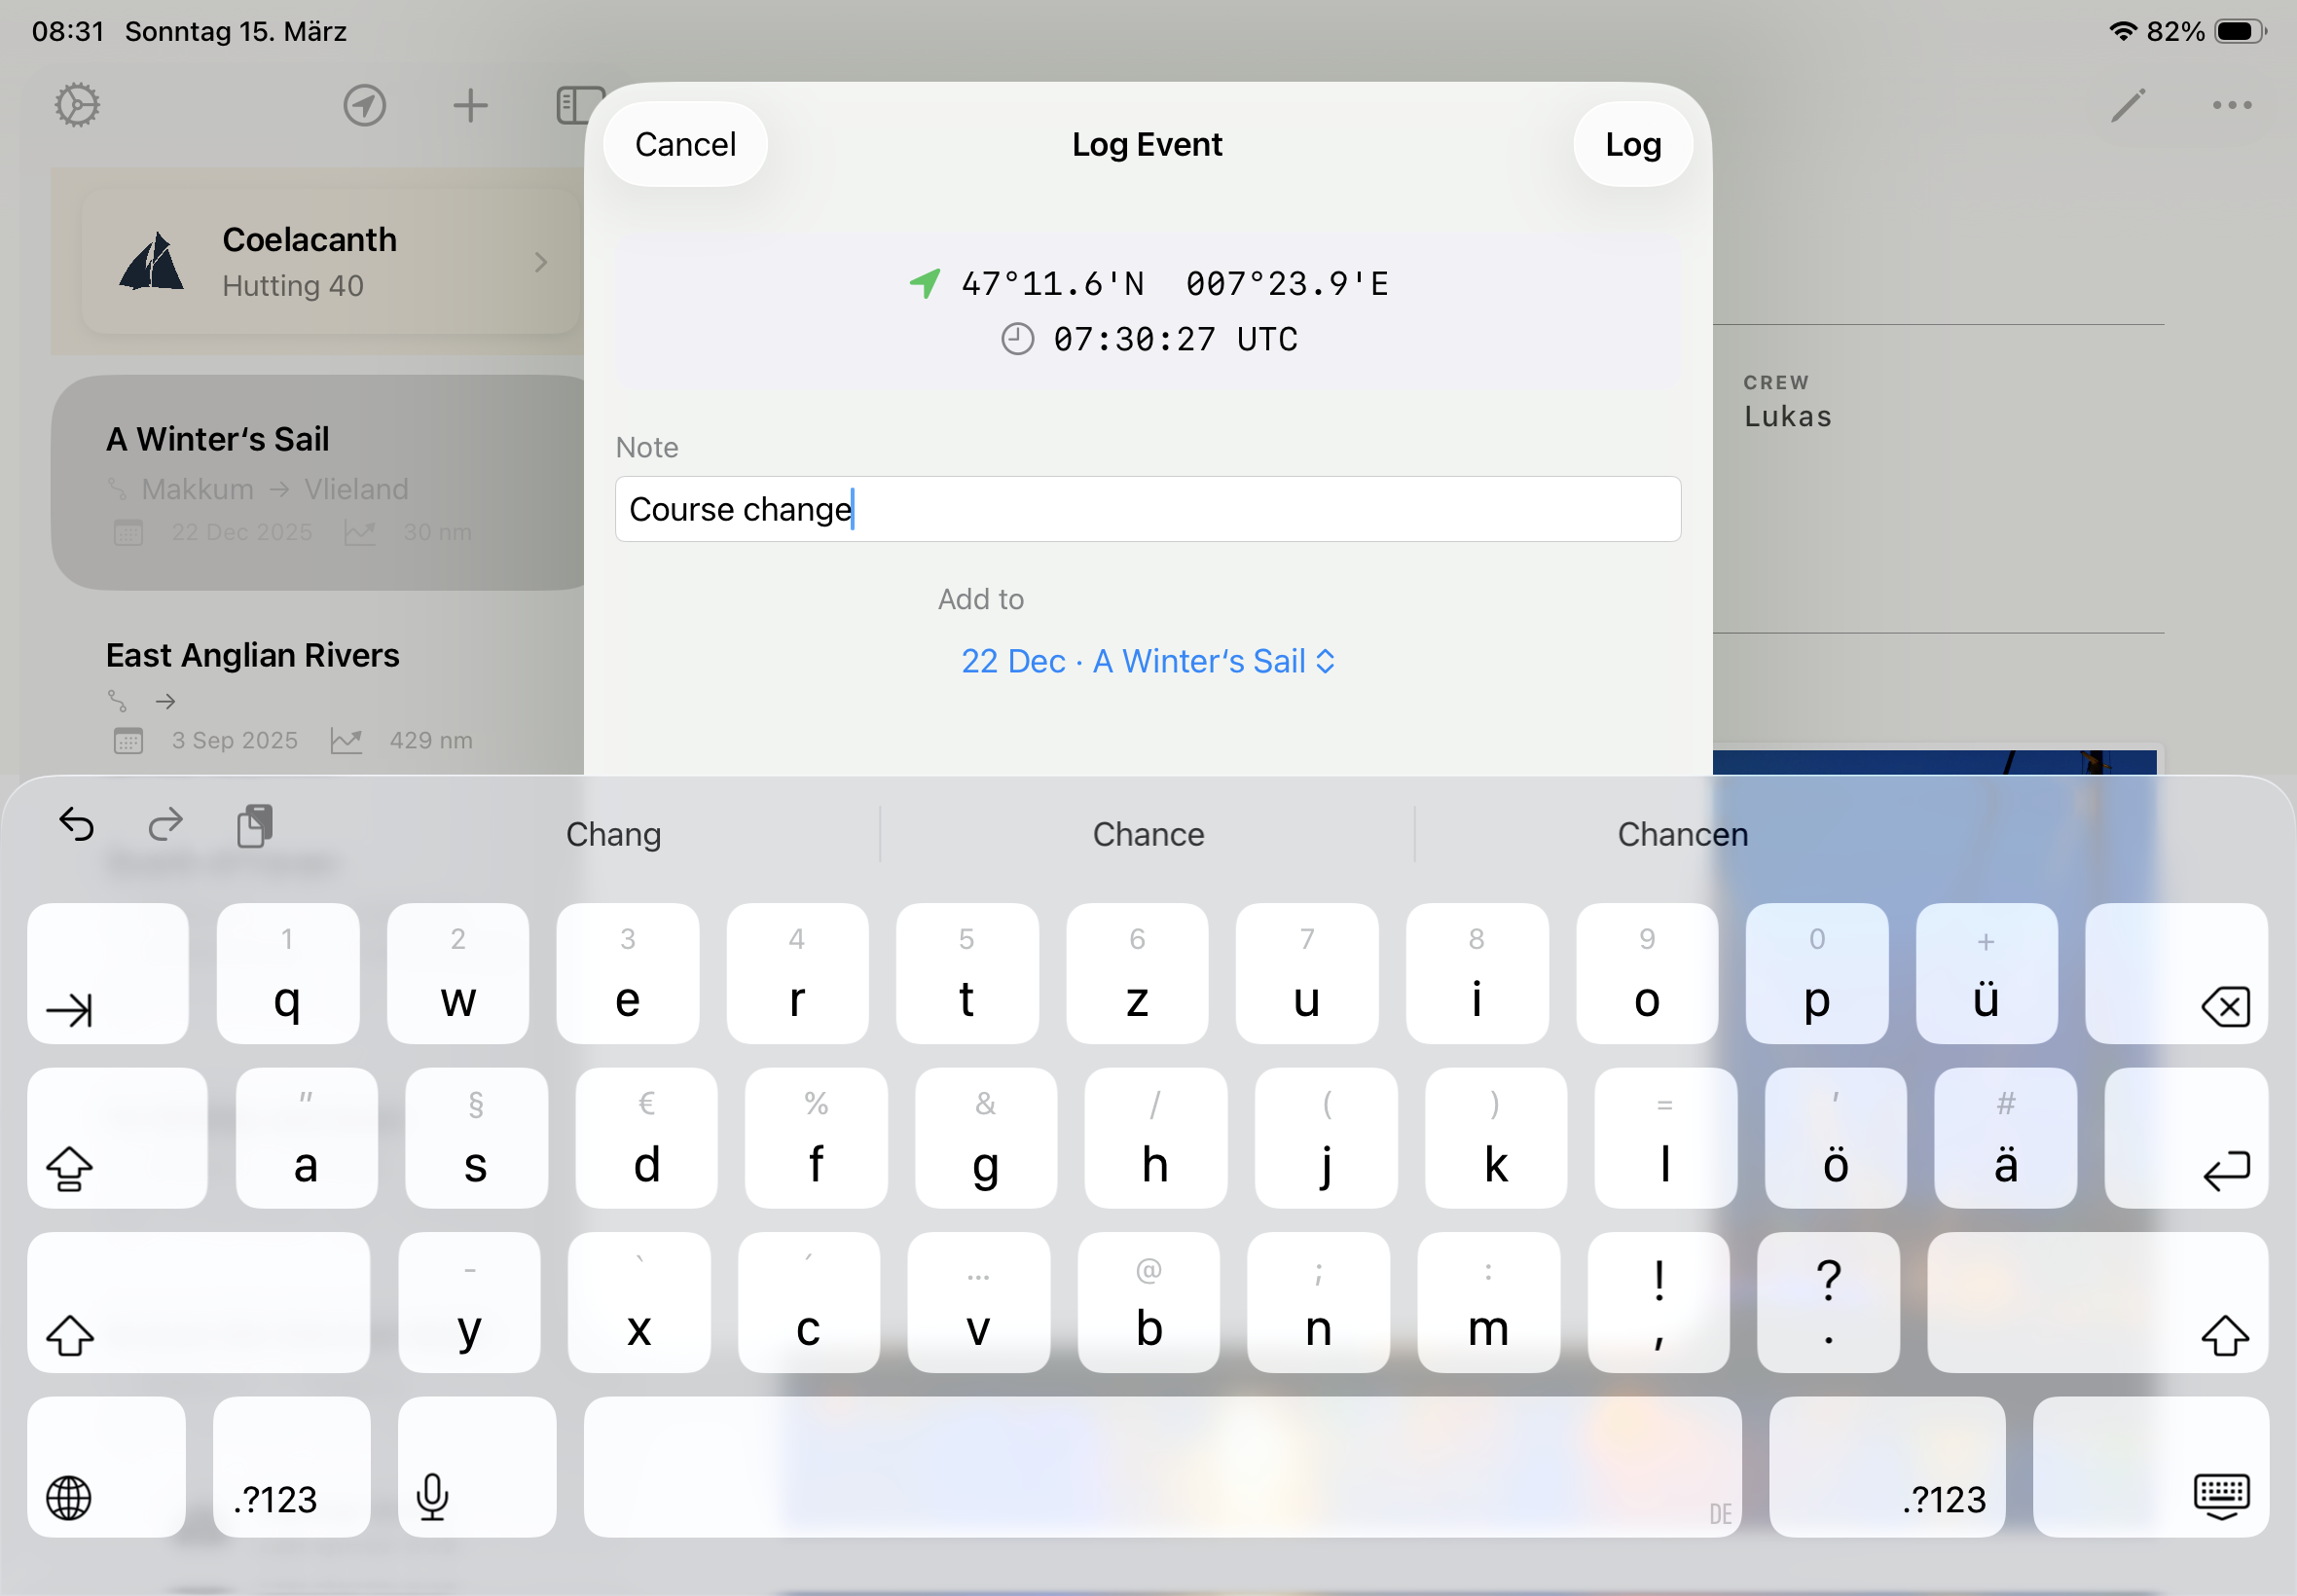Add a new trip with the plus icon
Image resolution: width=2297 pixels, height=1596 pixels.
tap(470, 105)
